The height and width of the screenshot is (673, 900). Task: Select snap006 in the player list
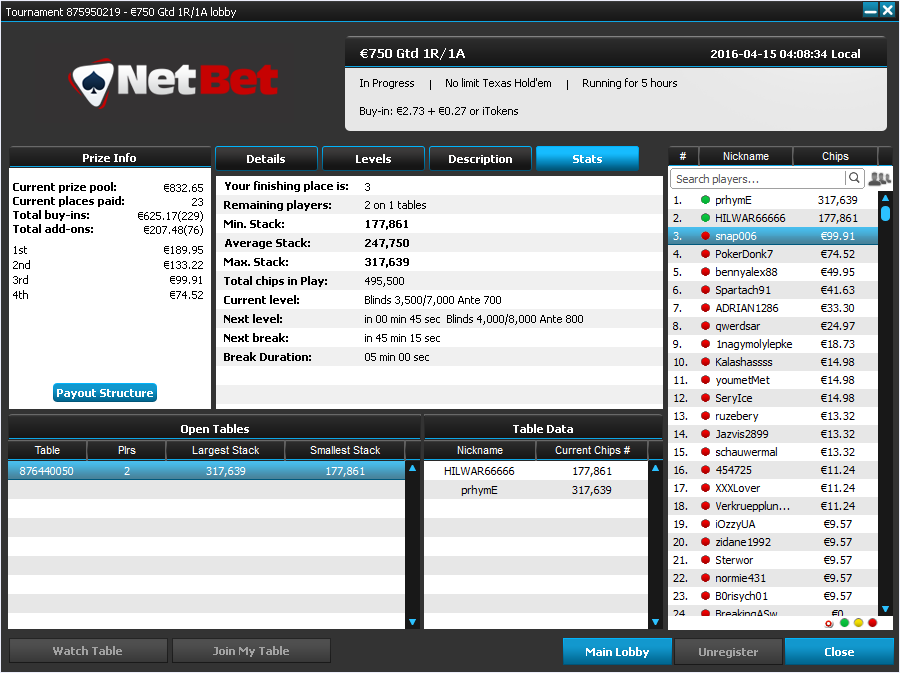pos(773,236)
